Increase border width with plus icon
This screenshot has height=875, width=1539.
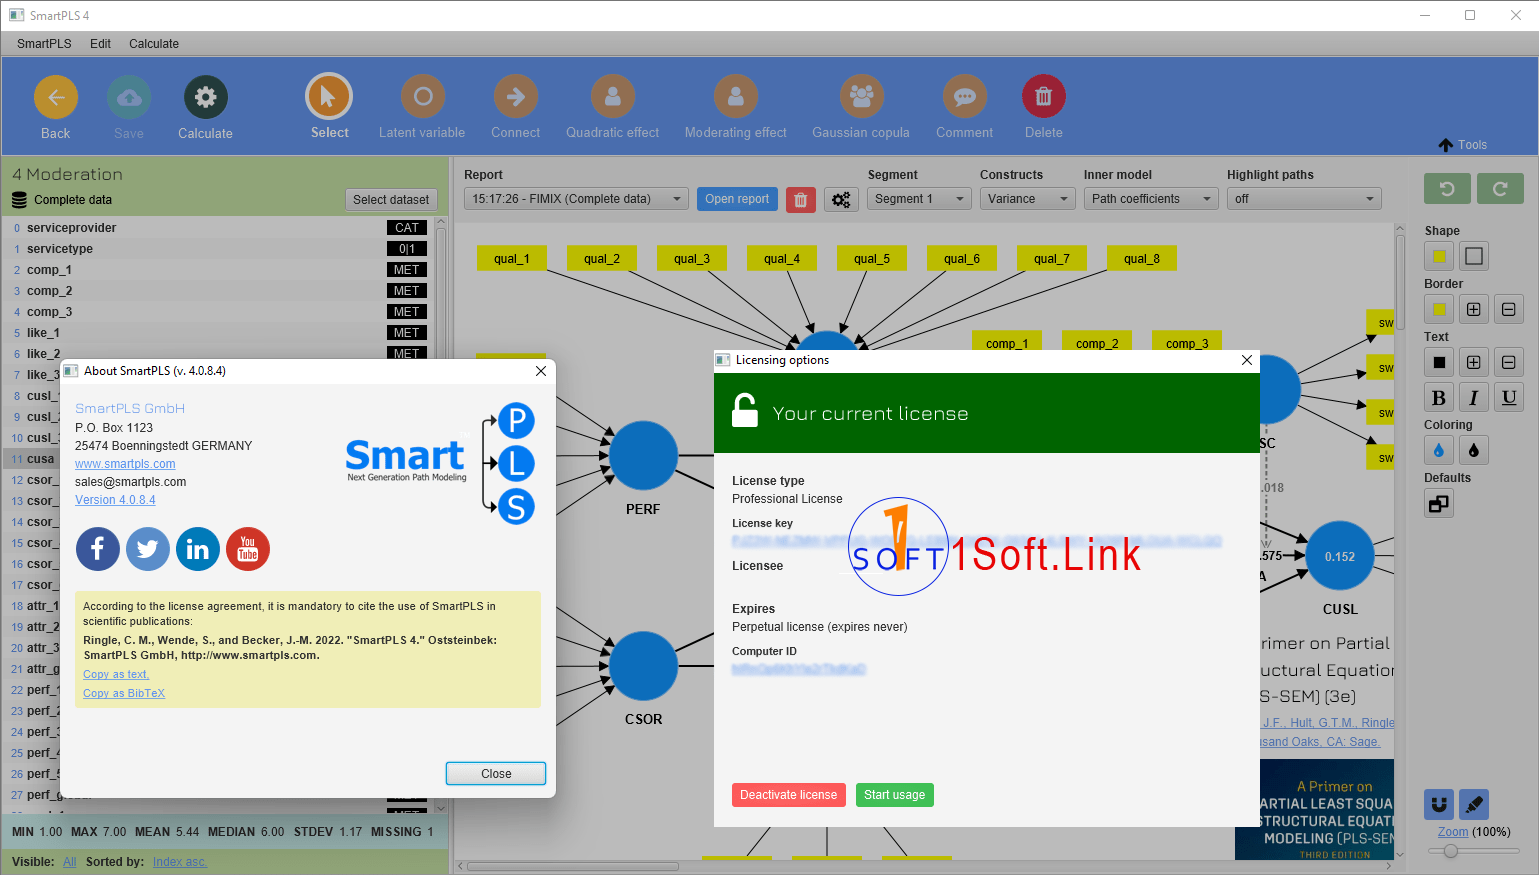click(1474, 309)
